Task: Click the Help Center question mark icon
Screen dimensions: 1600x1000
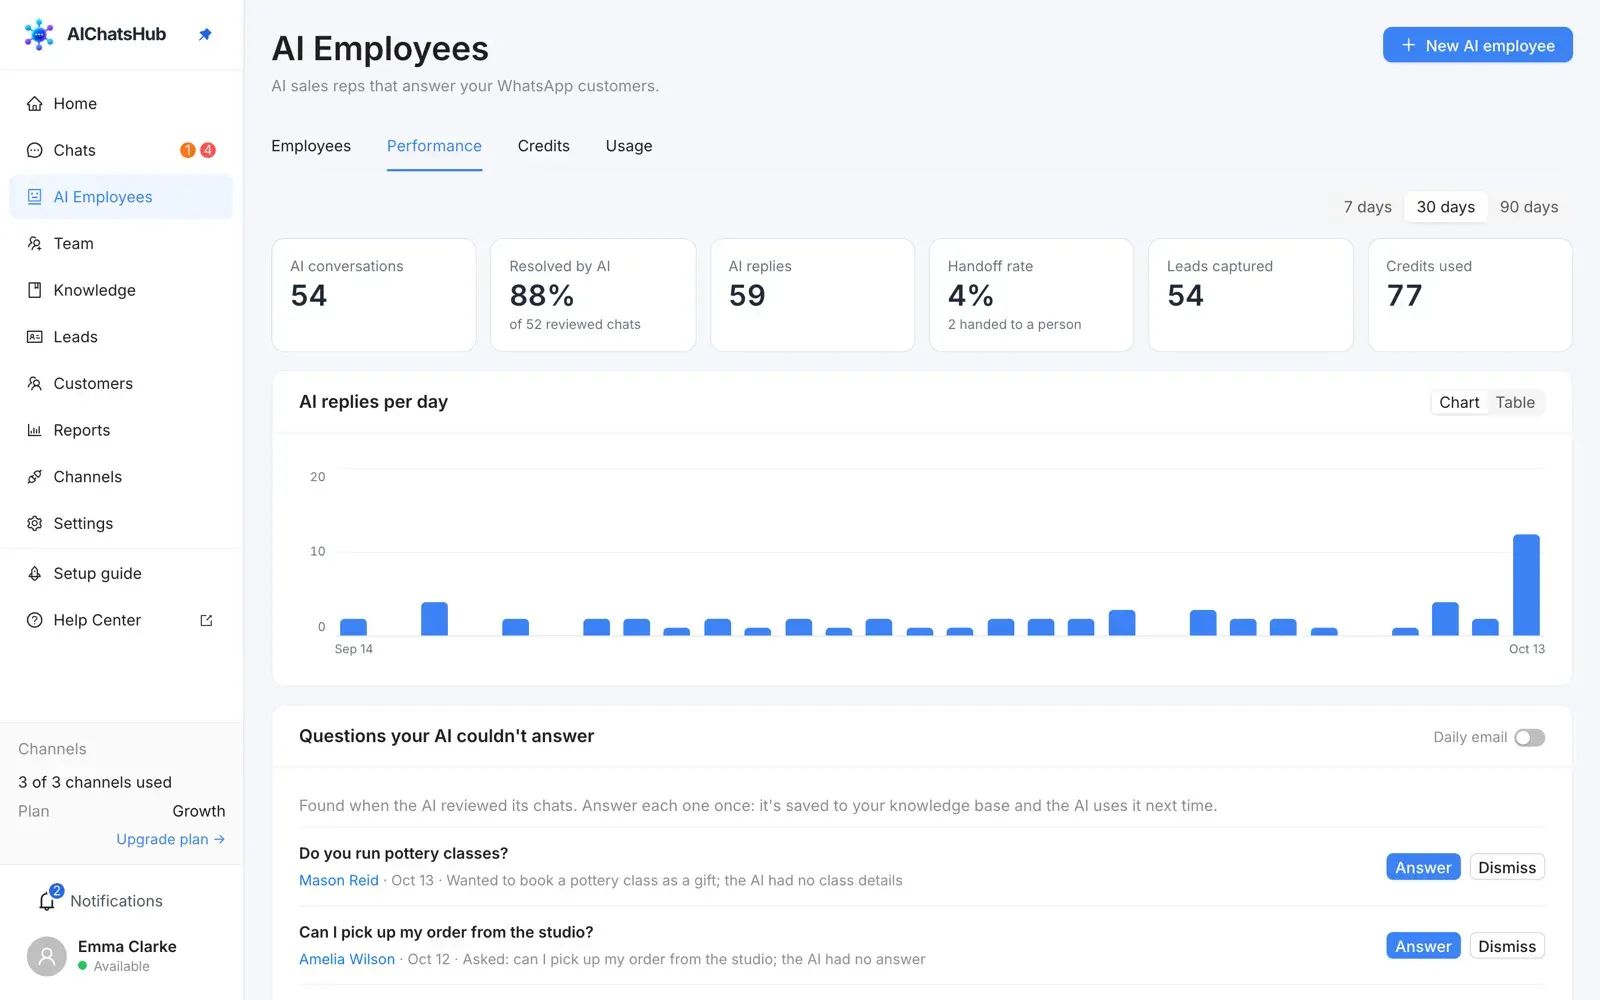Action: pyautogui.click(x=35, y=620)
